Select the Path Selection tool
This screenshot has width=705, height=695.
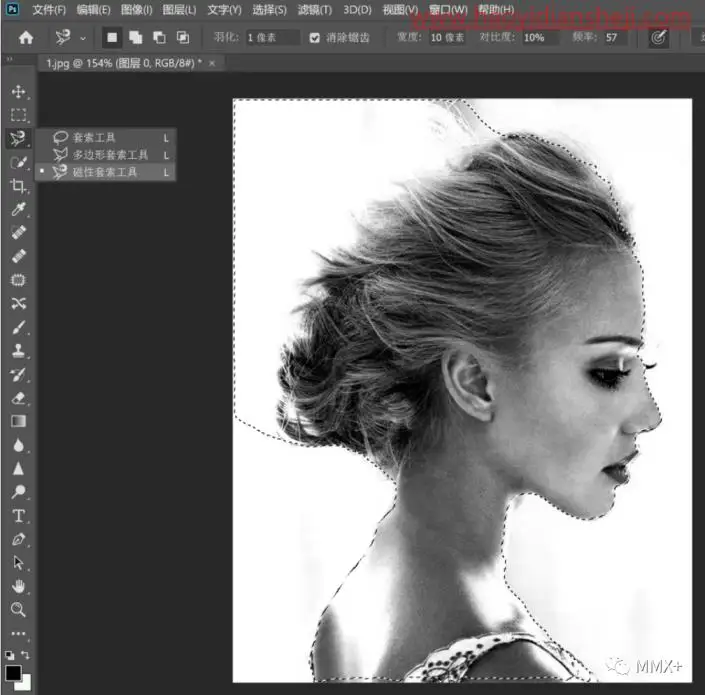pos(18,563)
